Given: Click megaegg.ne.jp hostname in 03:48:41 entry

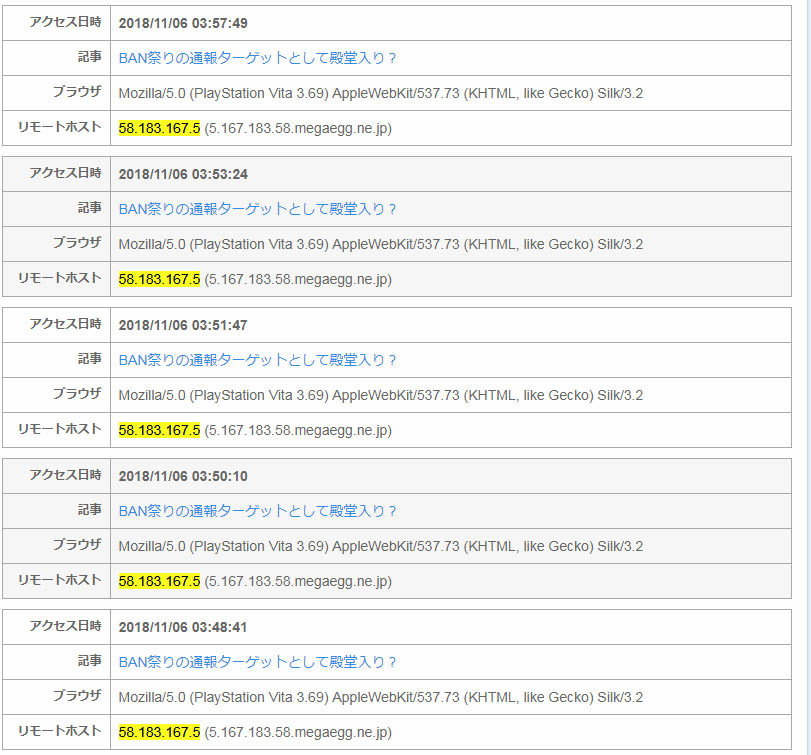Looking at the screenshot, I should (298, 732).
